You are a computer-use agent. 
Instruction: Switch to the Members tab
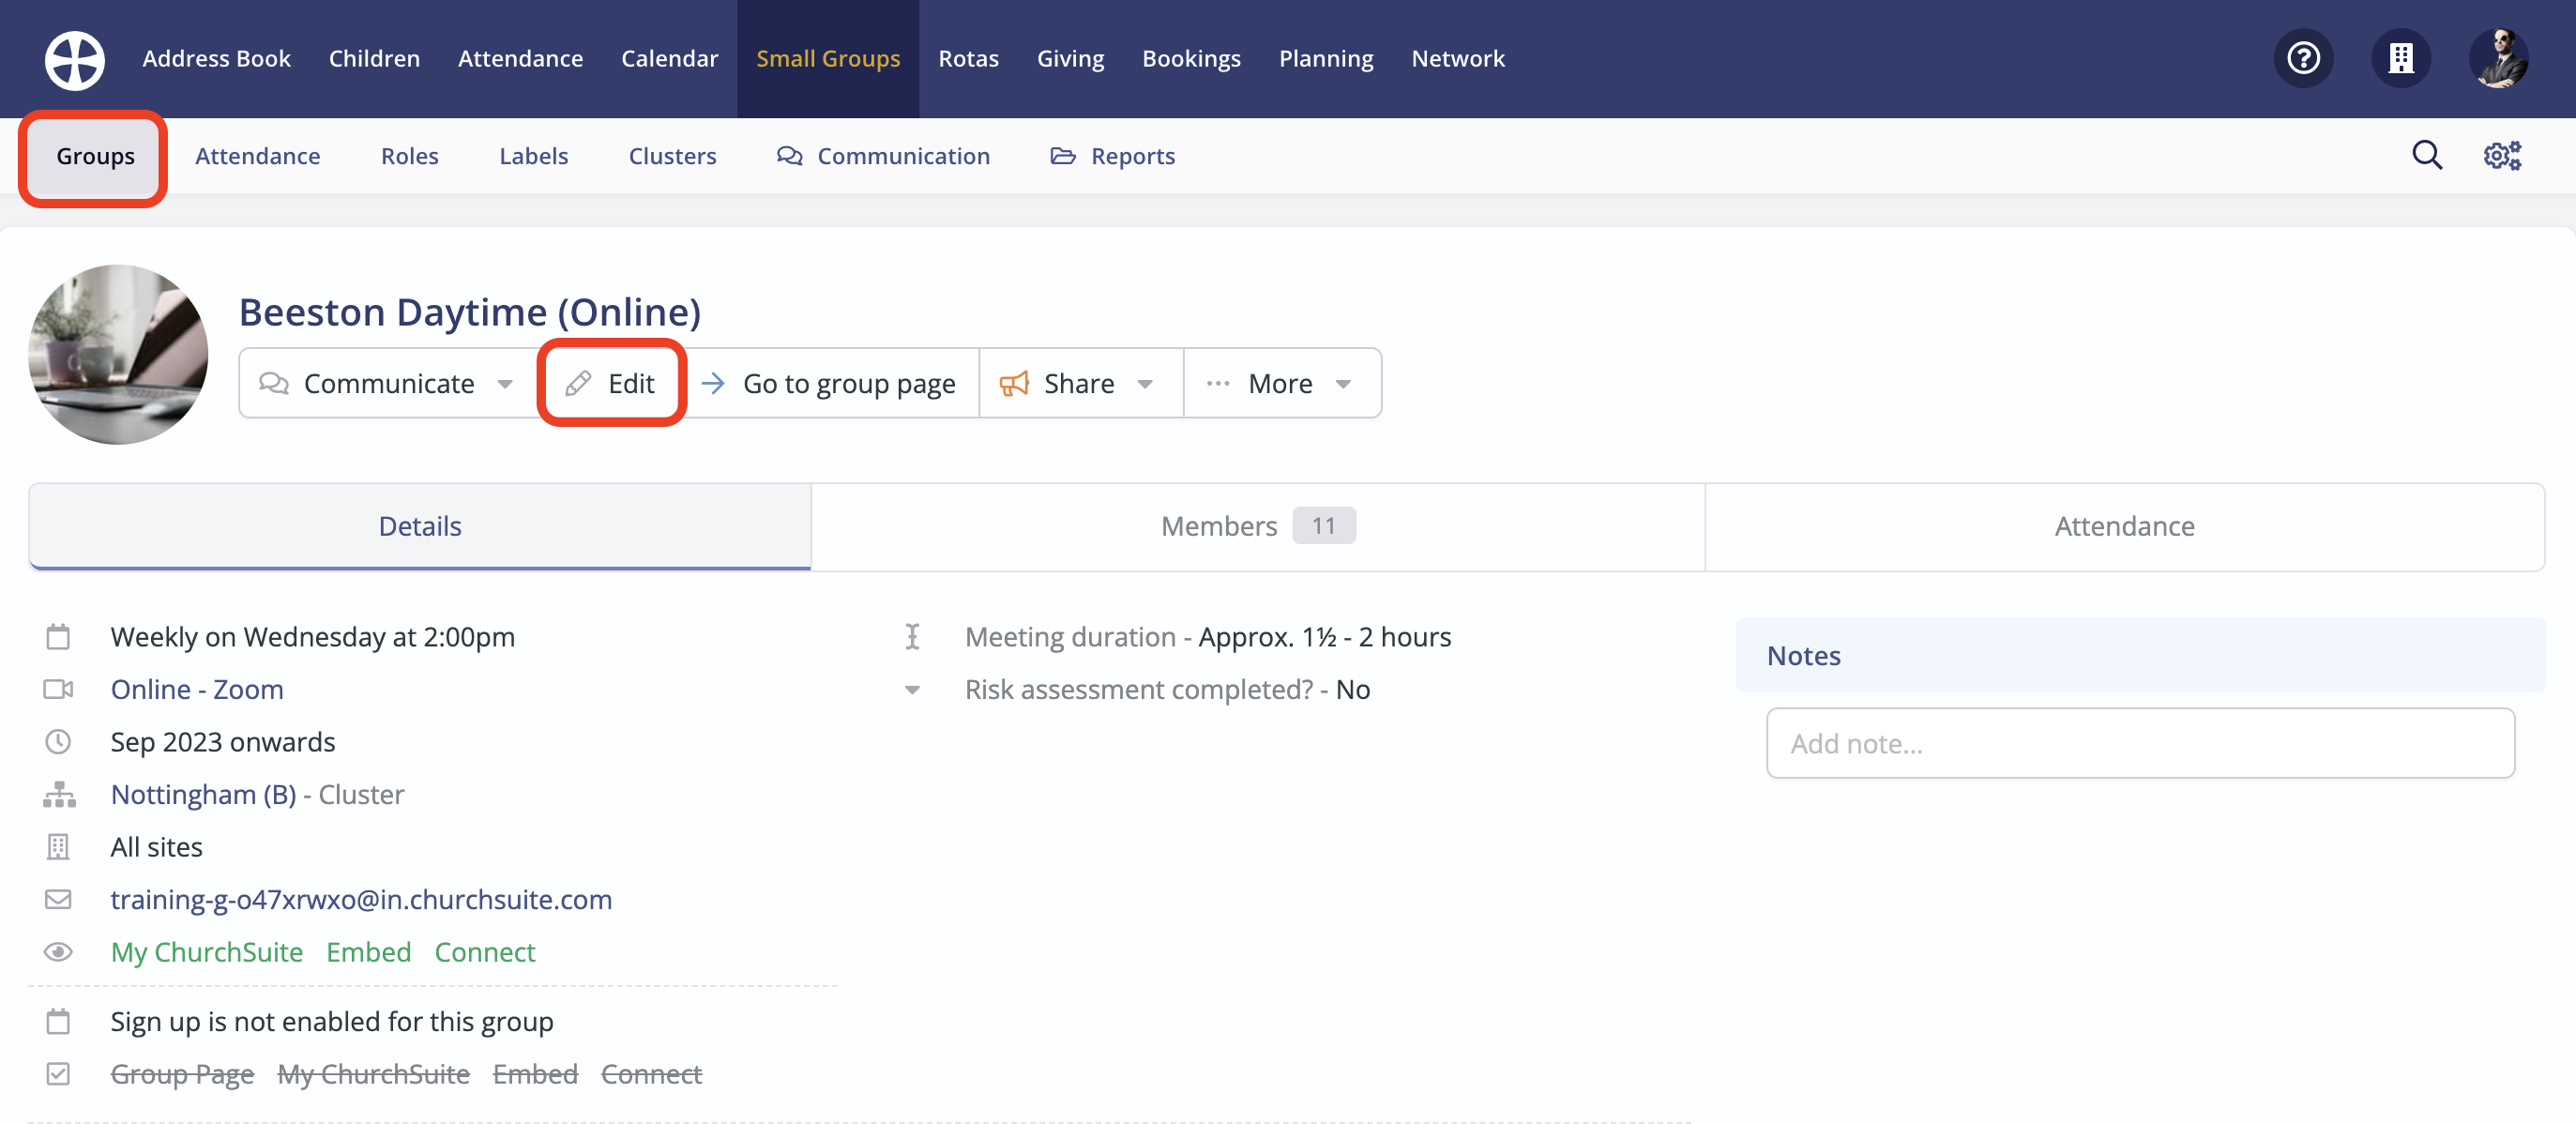(x=1256, y=525)
